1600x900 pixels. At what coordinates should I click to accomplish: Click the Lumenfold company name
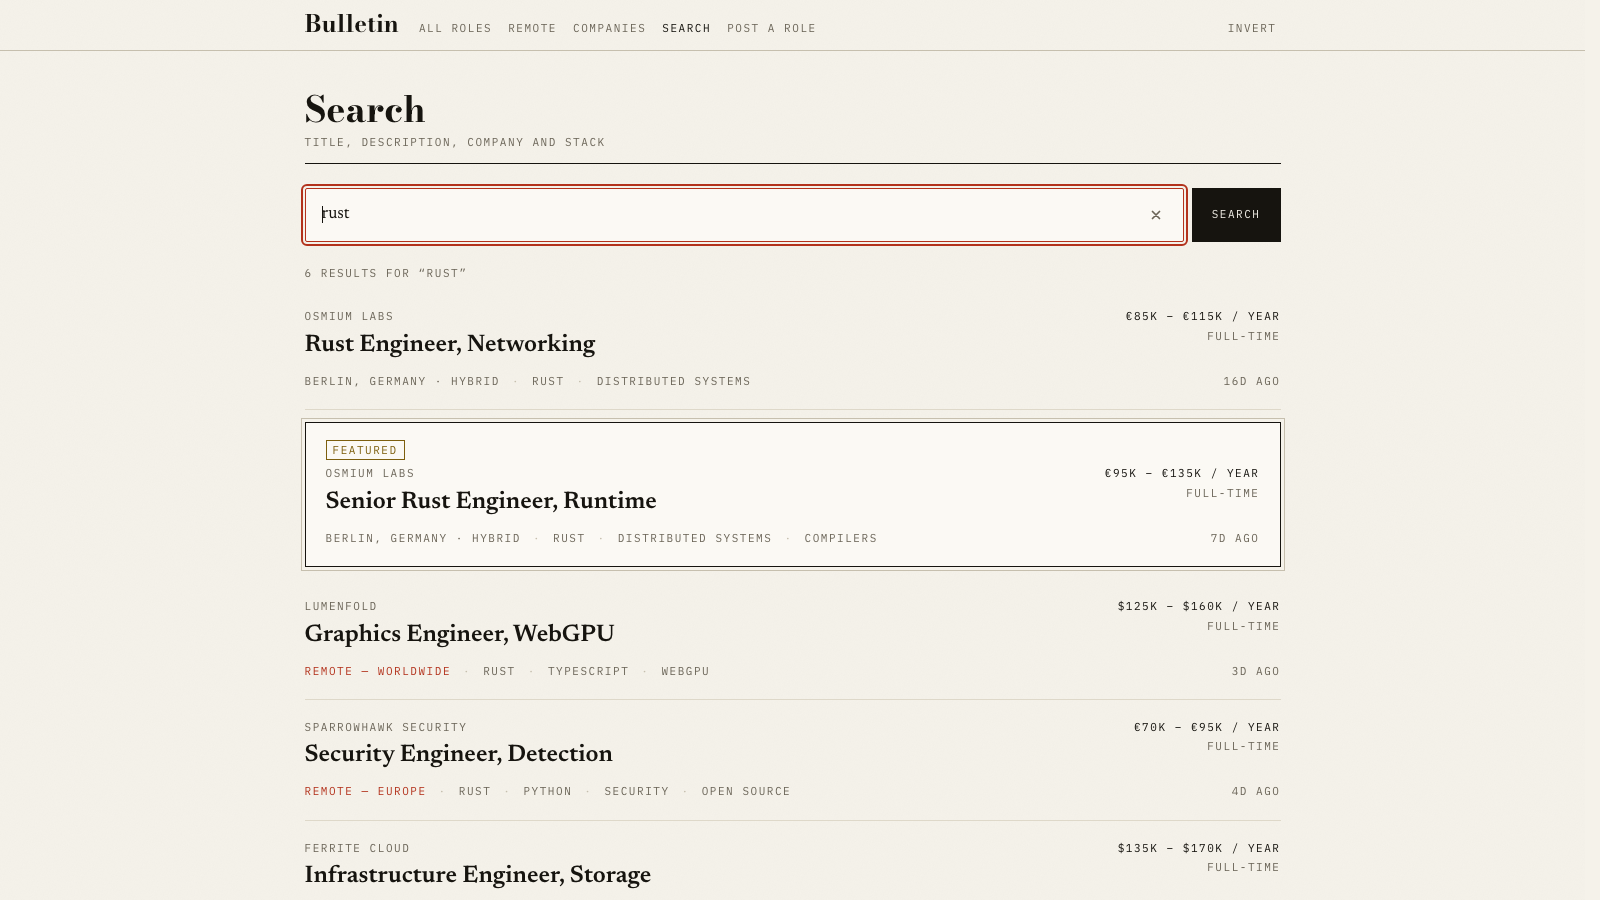point(341,607)
